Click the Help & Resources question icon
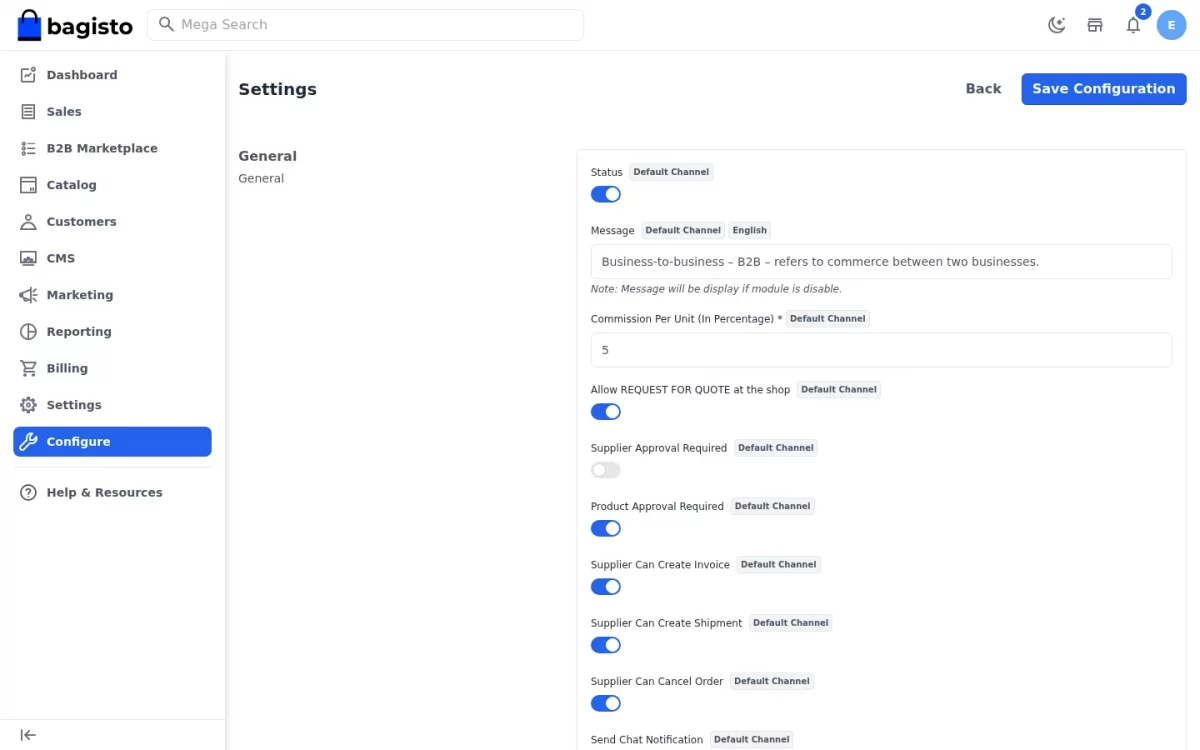 (x=28, y=493)
